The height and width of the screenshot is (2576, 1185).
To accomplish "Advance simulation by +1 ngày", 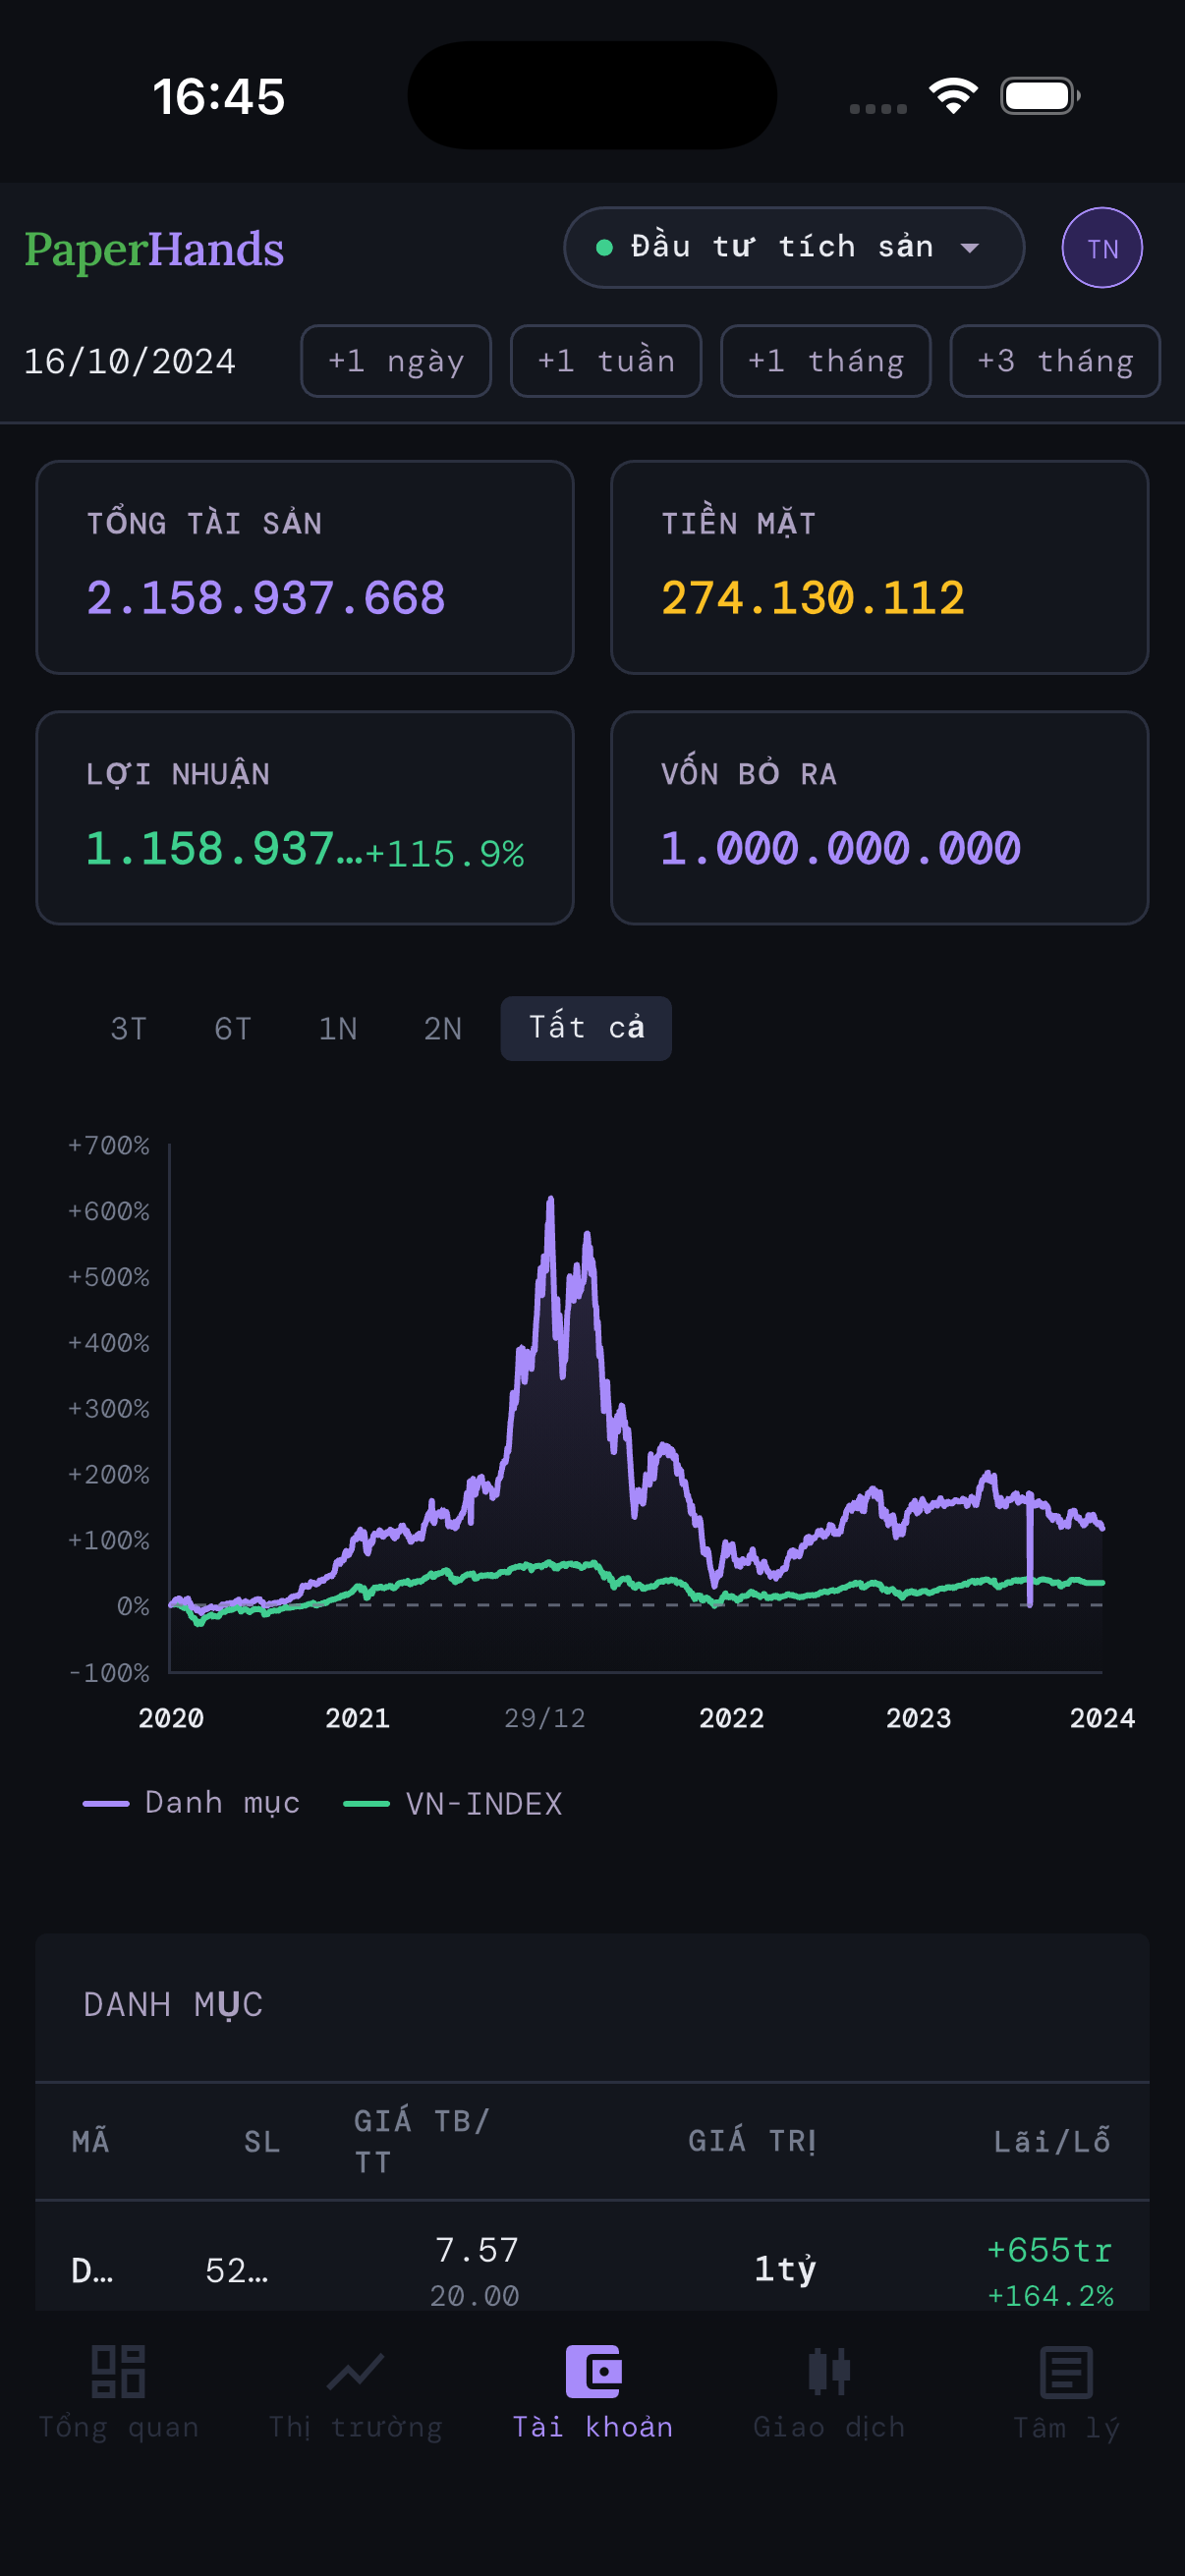I will click(x=396, y=361).
